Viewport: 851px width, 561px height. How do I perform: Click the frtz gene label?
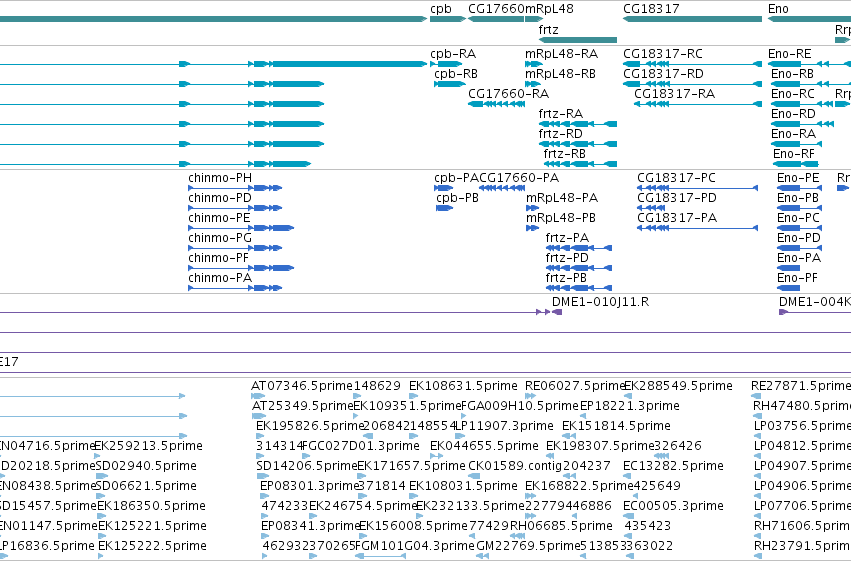548,30
